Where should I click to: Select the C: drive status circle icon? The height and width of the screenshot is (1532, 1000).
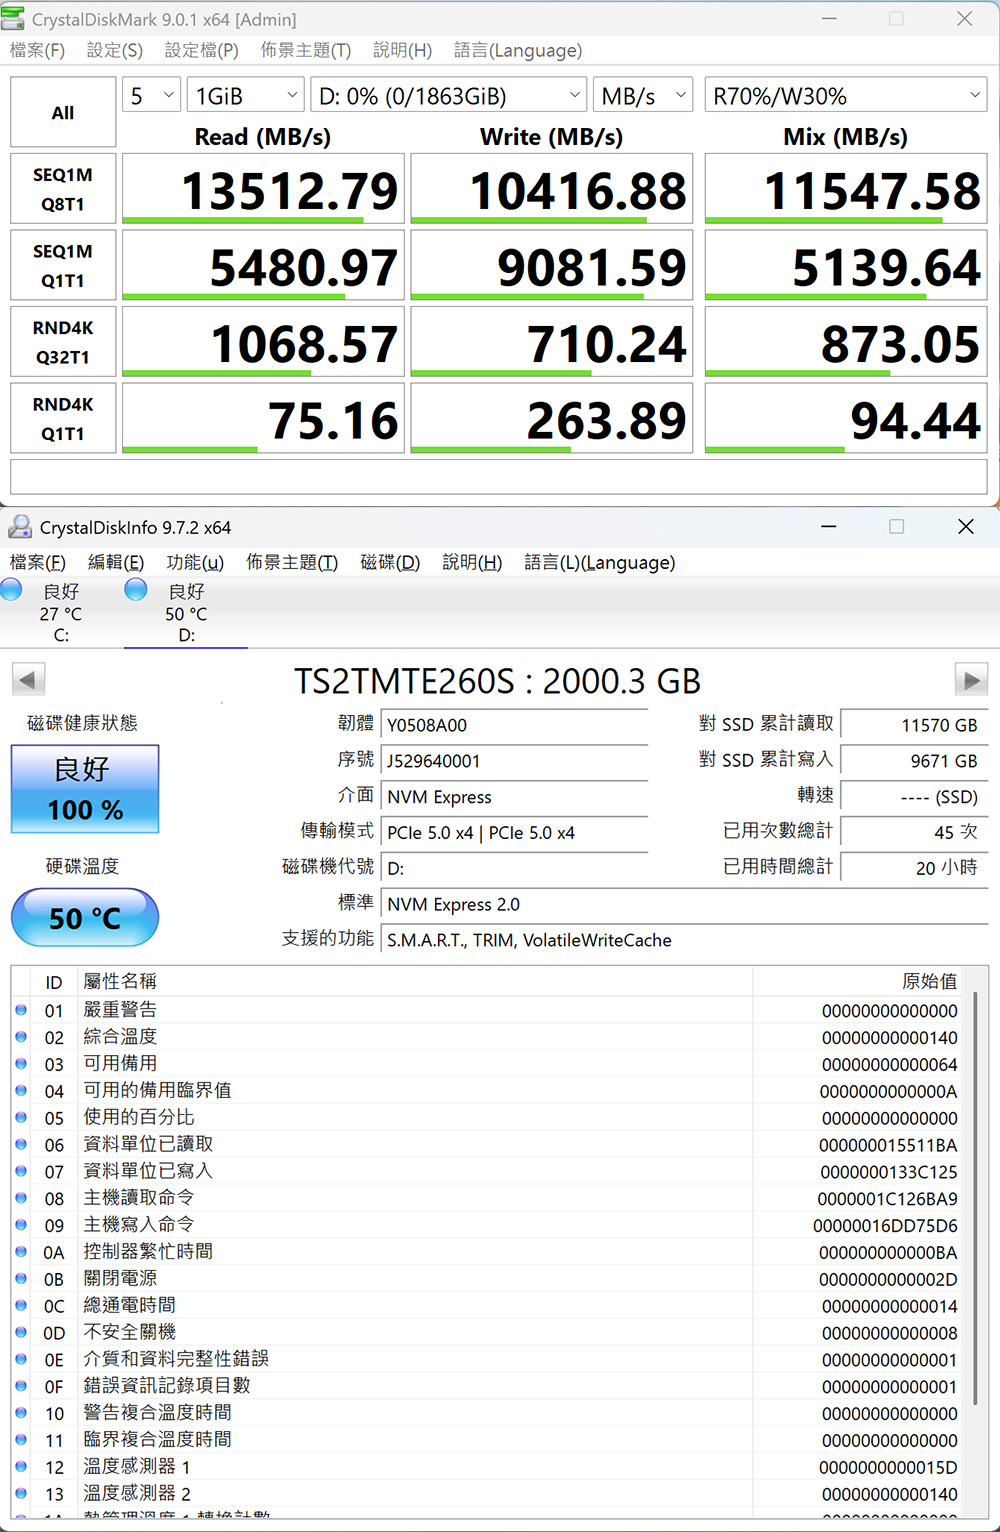pyautogui.click(x=12, y=590)
